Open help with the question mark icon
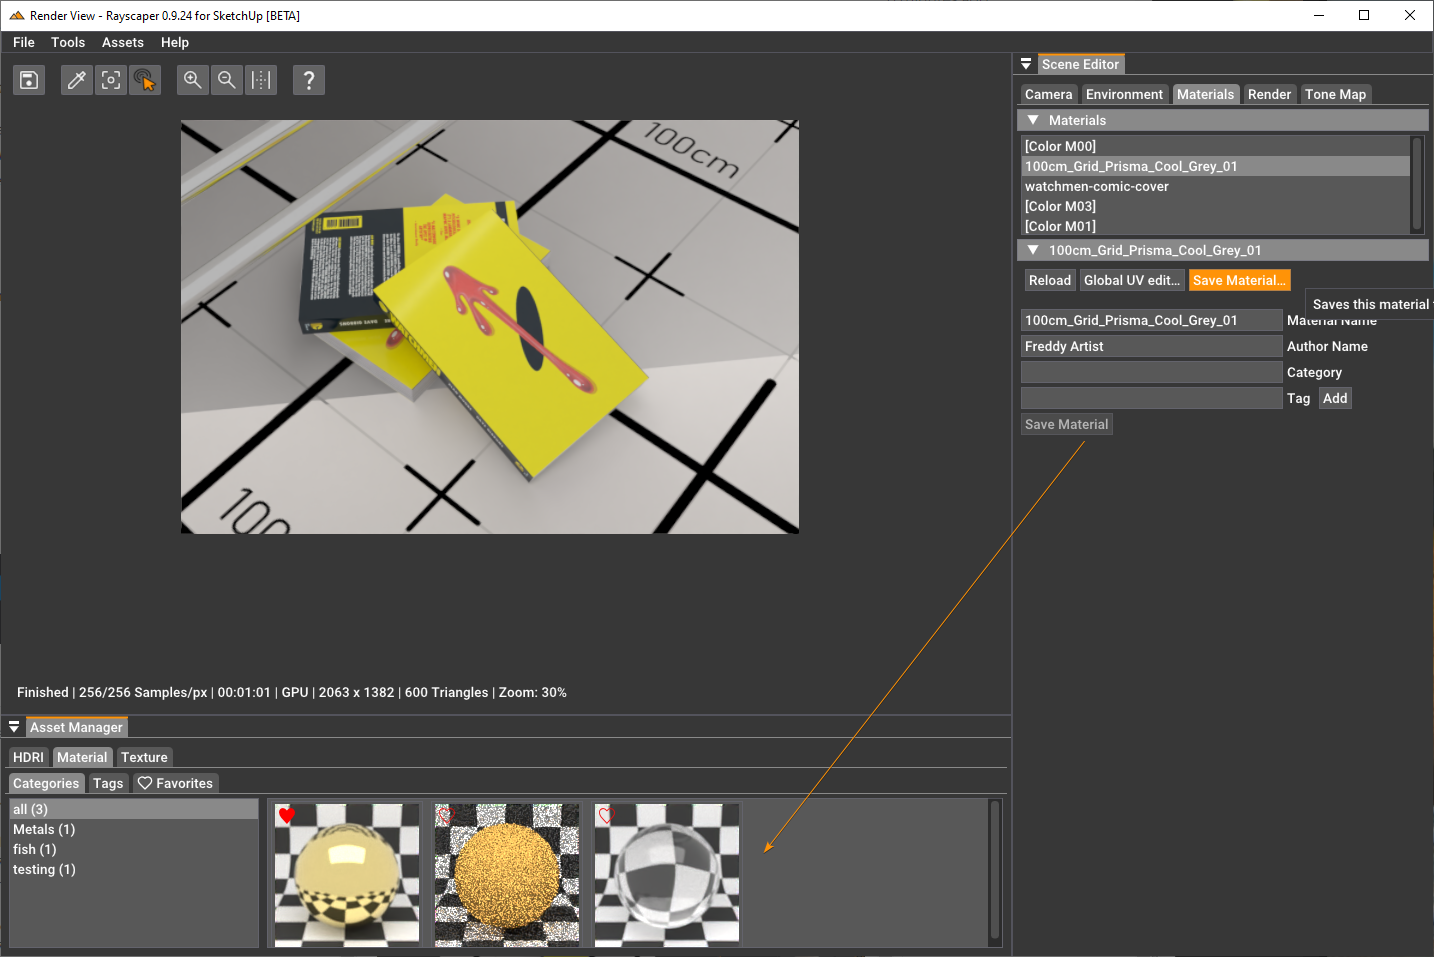Screen dimensions: 1434x957 [309, 80]
